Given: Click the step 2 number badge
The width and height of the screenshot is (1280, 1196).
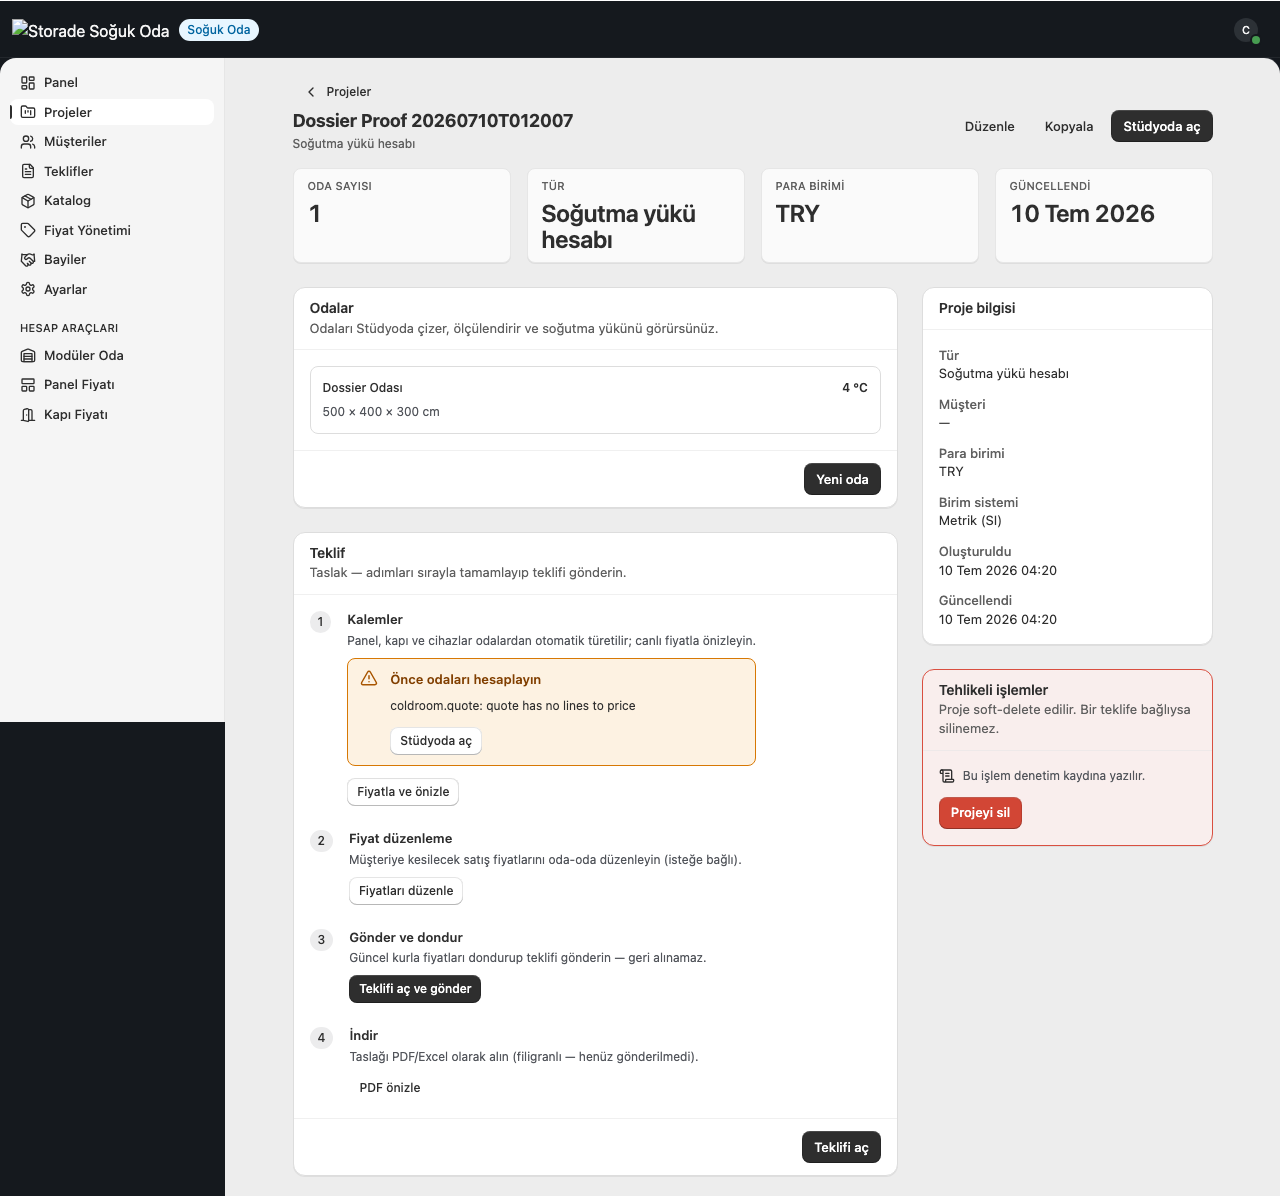Looking at the screenshot, I should pyautogui.click(x=321, y=841).
